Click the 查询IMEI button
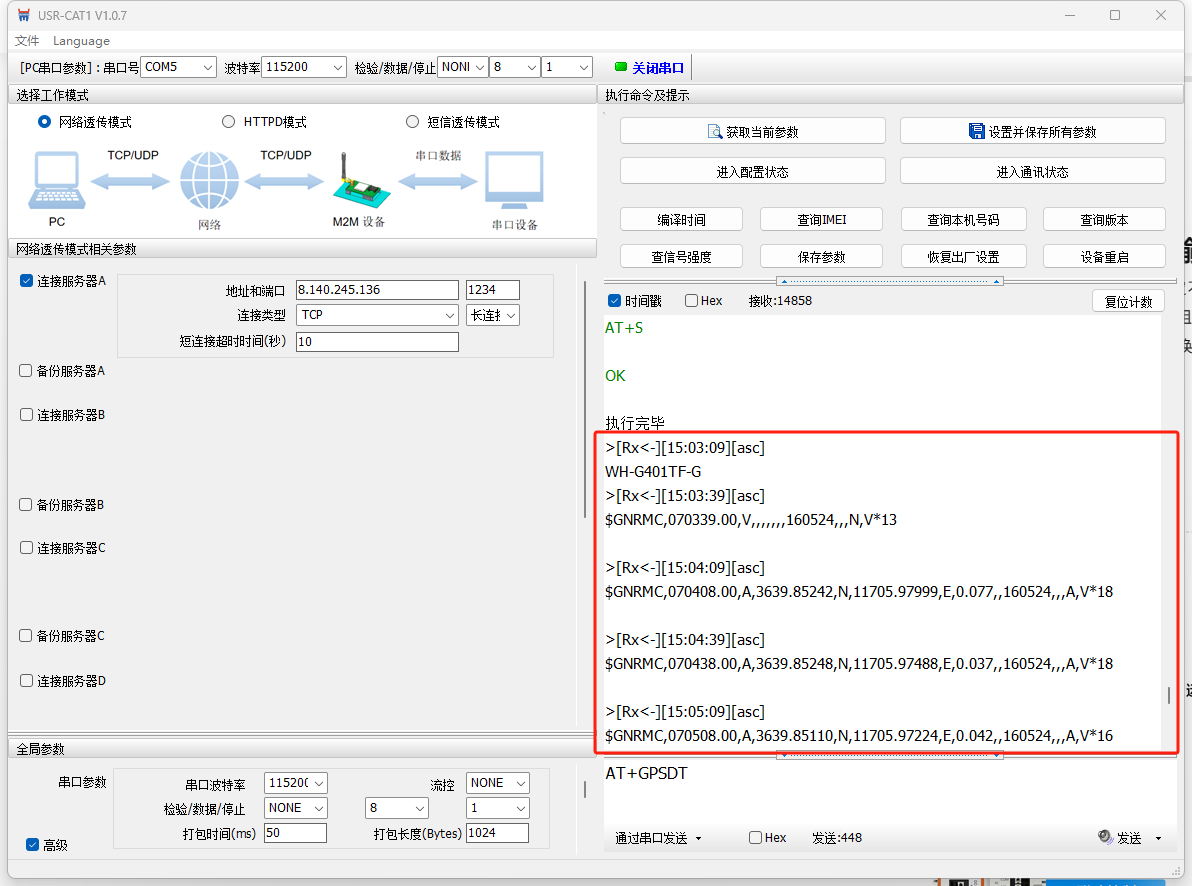This screenshot has width=1192, height=886. point(821,220)
